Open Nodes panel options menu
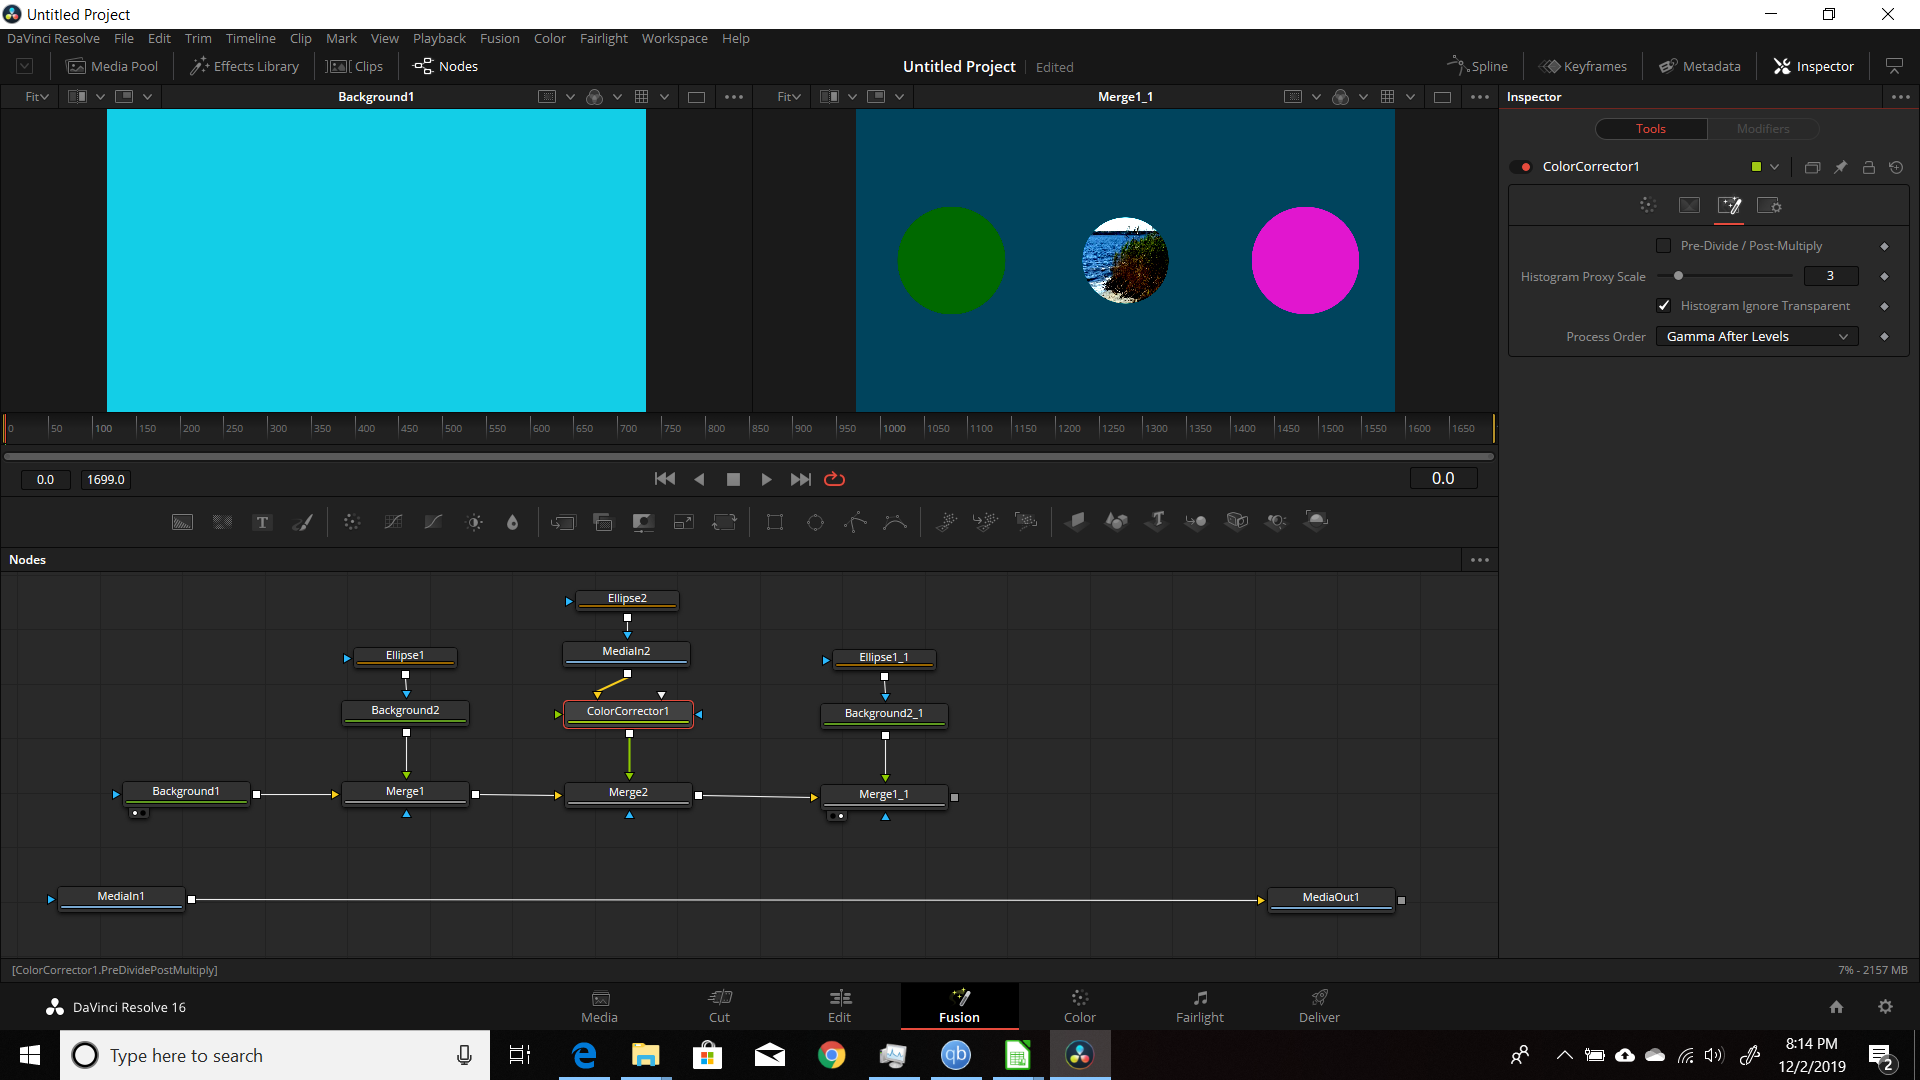The height and width of the screenshot is (1080, 1920). [x=1480, y=560]
